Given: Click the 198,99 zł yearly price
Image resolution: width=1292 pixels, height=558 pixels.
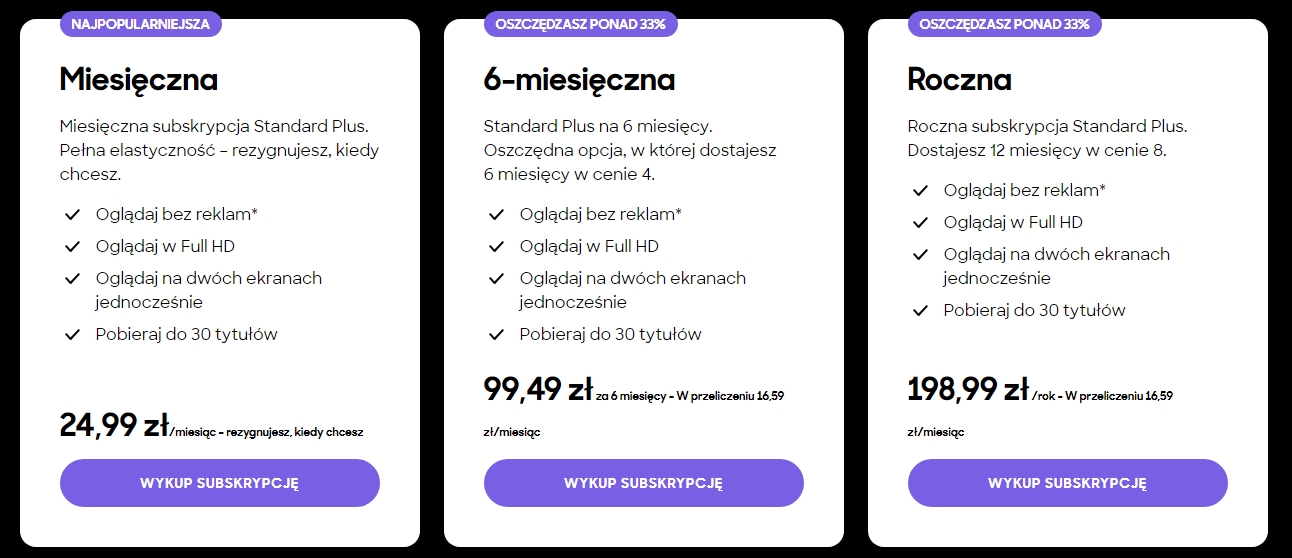Looking at the screenshot, I should coord(968,388).
